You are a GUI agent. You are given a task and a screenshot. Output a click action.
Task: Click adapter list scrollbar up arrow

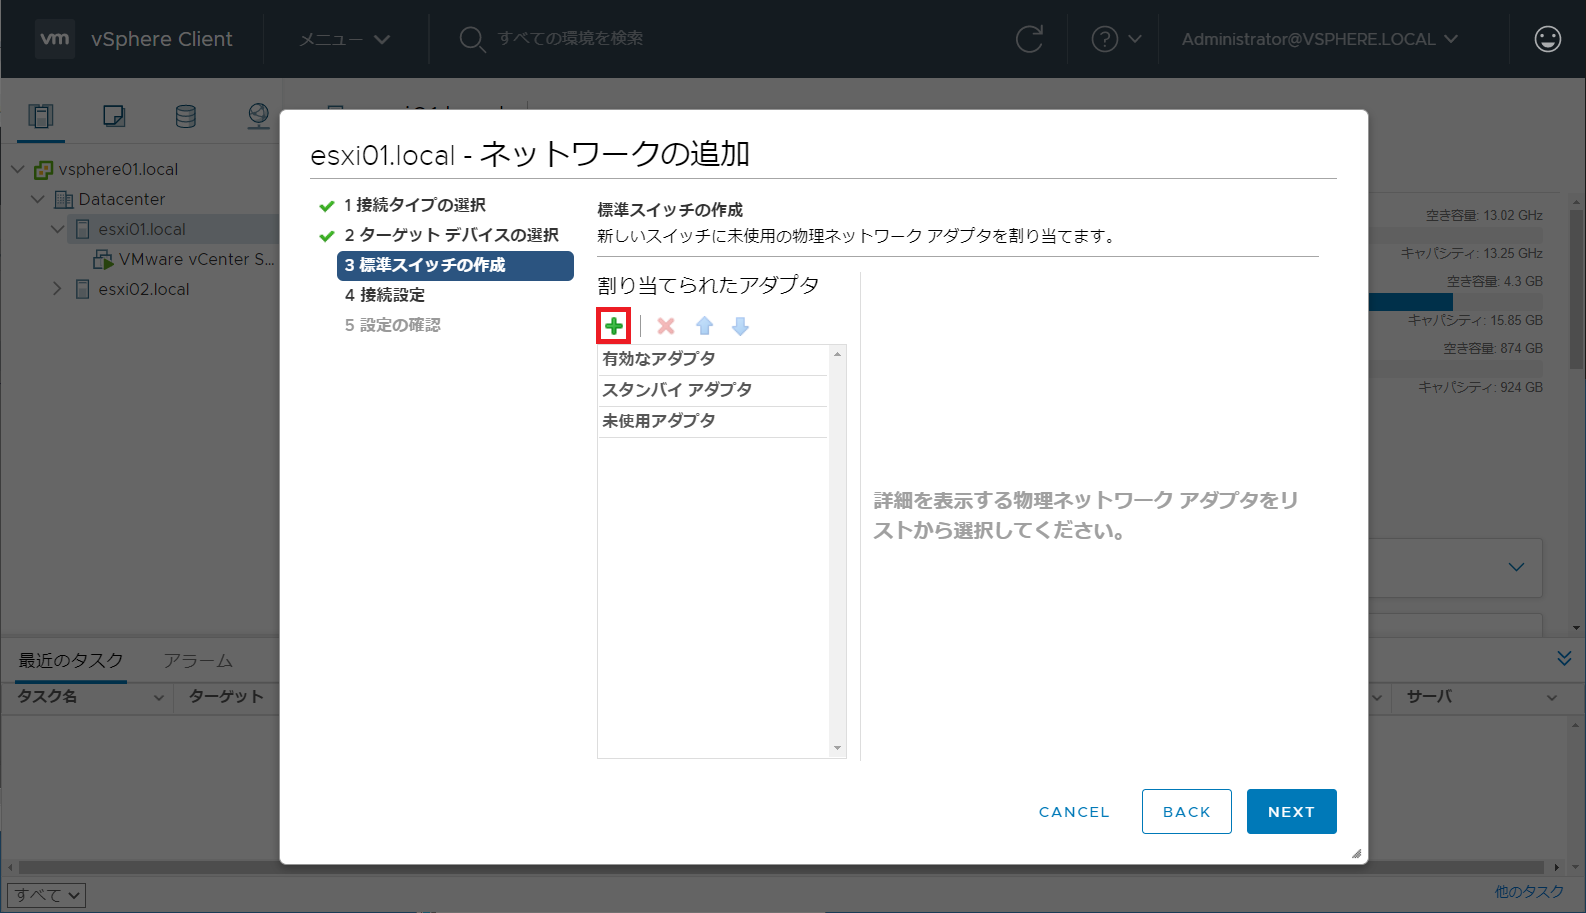[838, 354]
